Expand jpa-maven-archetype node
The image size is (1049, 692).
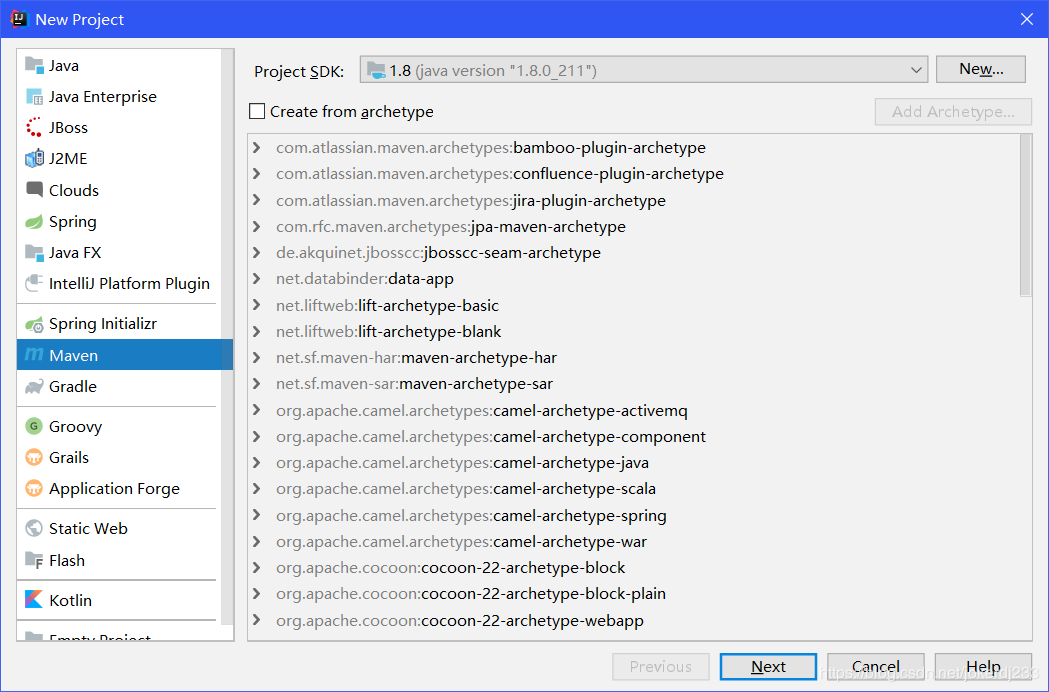coord(256,226)
